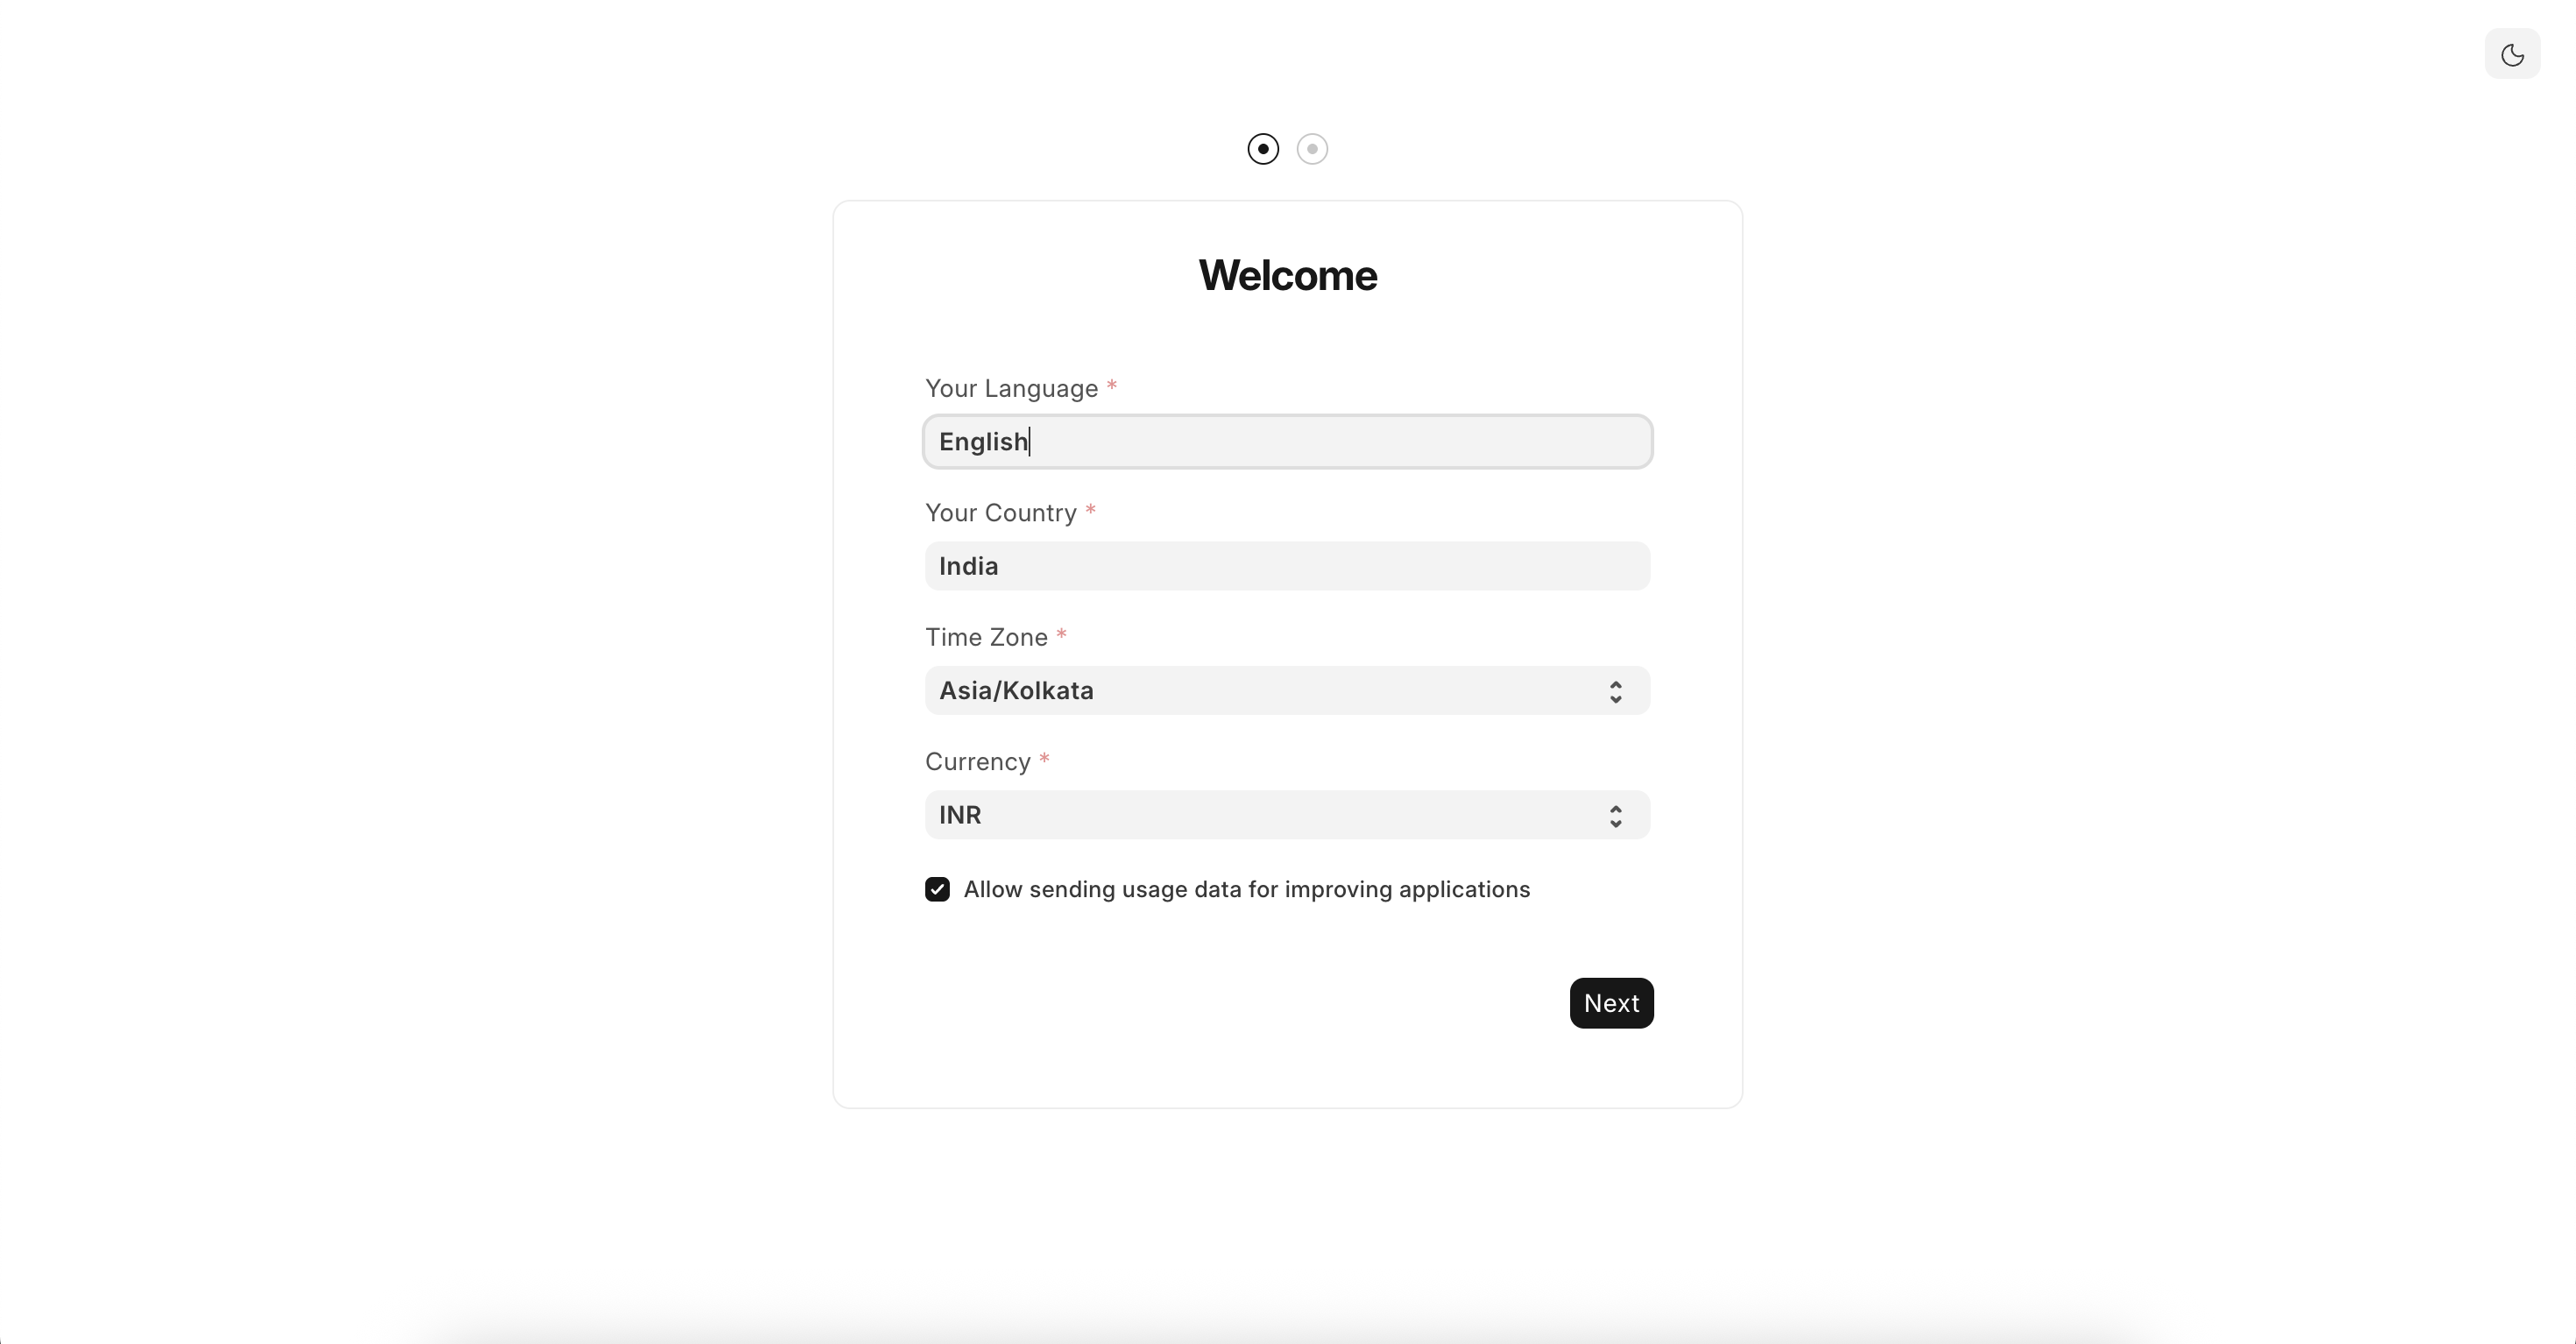Go to the second setup step dot
The height and width of the screenshot is (1344, 2576).
click(1312, 149)
